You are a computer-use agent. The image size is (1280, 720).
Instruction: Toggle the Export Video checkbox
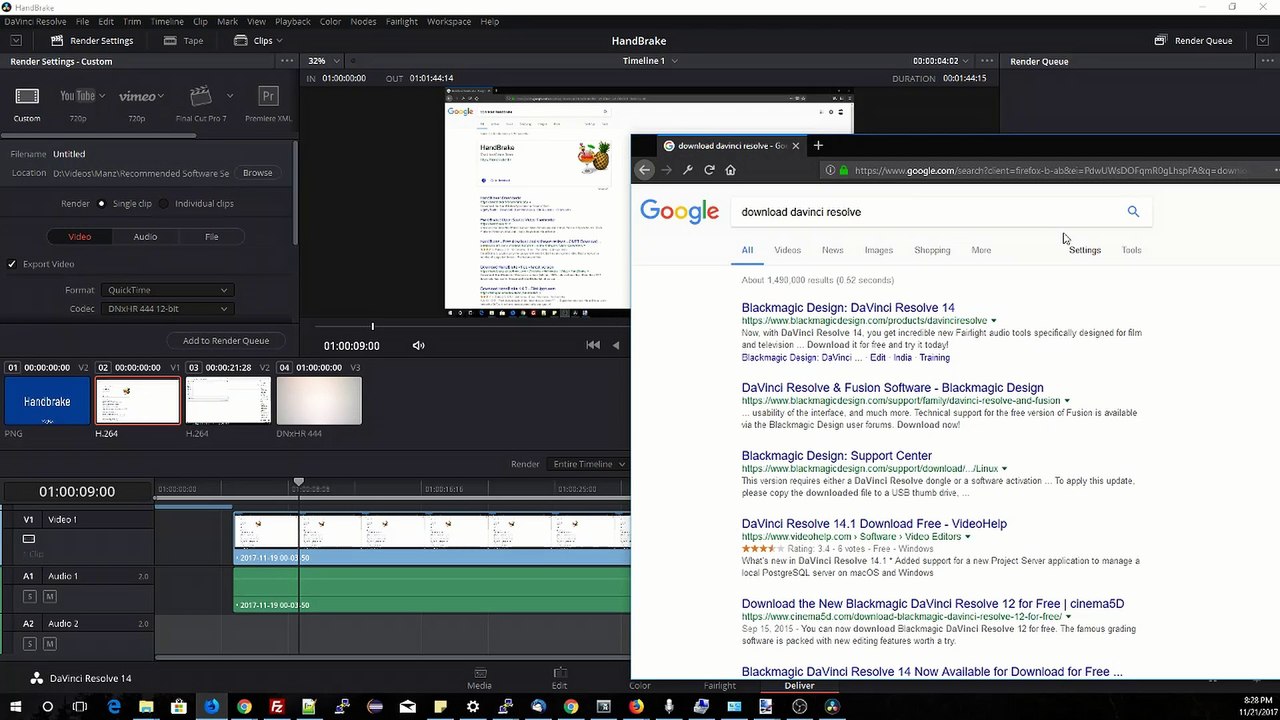tap(12, 264)
